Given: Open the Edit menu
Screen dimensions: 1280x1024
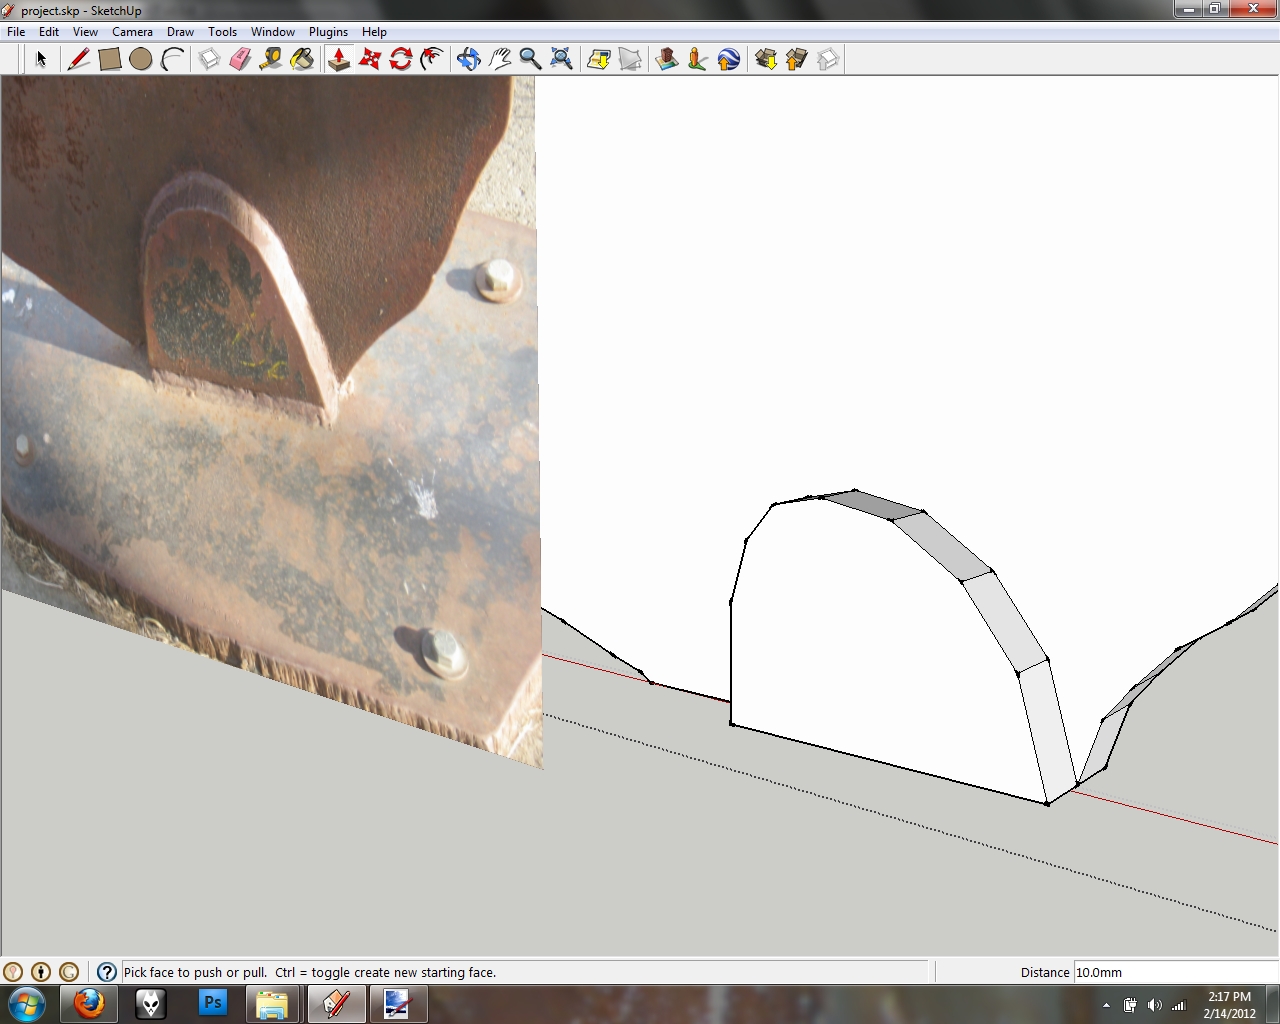Looking at the screenshot, I should click(49, 32).
